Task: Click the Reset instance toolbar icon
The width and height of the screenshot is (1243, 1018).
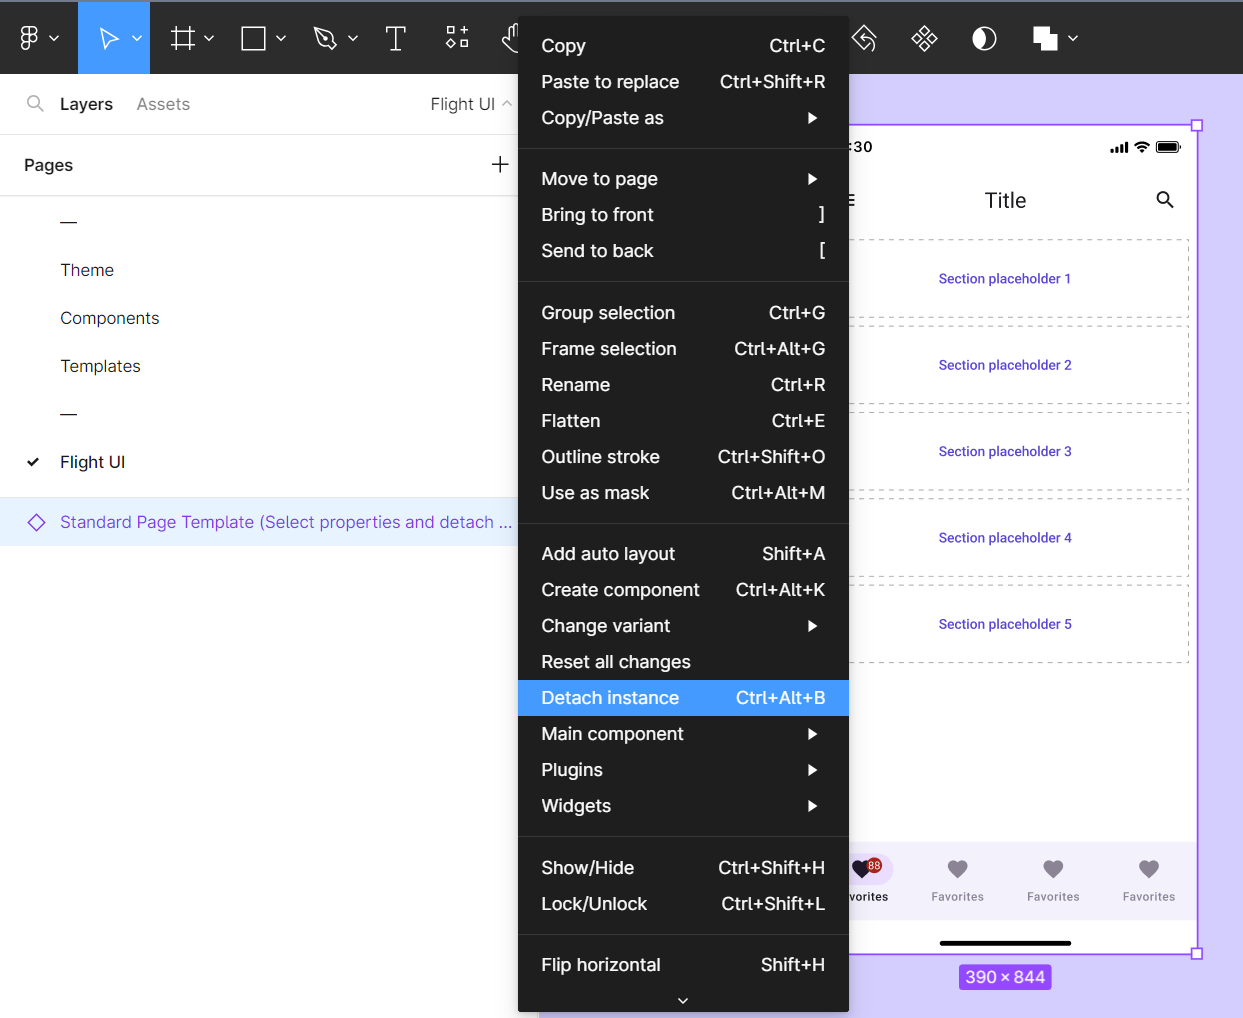Action: click(864, 38)
